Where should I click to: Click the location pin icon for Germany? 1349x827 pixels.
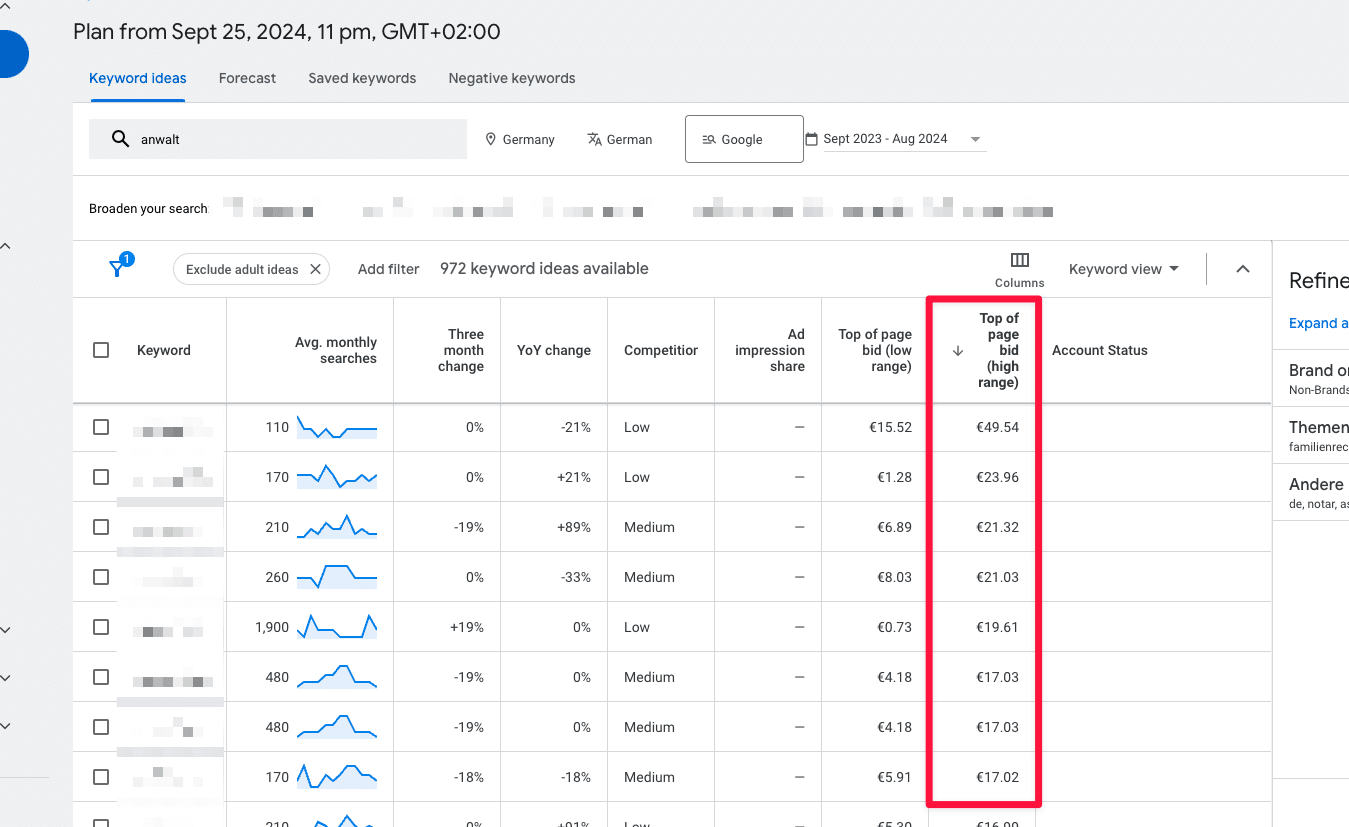point(491,139)
